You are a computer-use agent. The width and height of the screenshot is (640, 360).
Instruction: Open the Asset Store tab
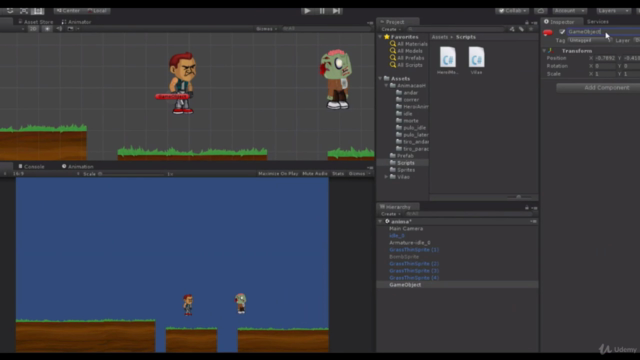coord(36,22)
